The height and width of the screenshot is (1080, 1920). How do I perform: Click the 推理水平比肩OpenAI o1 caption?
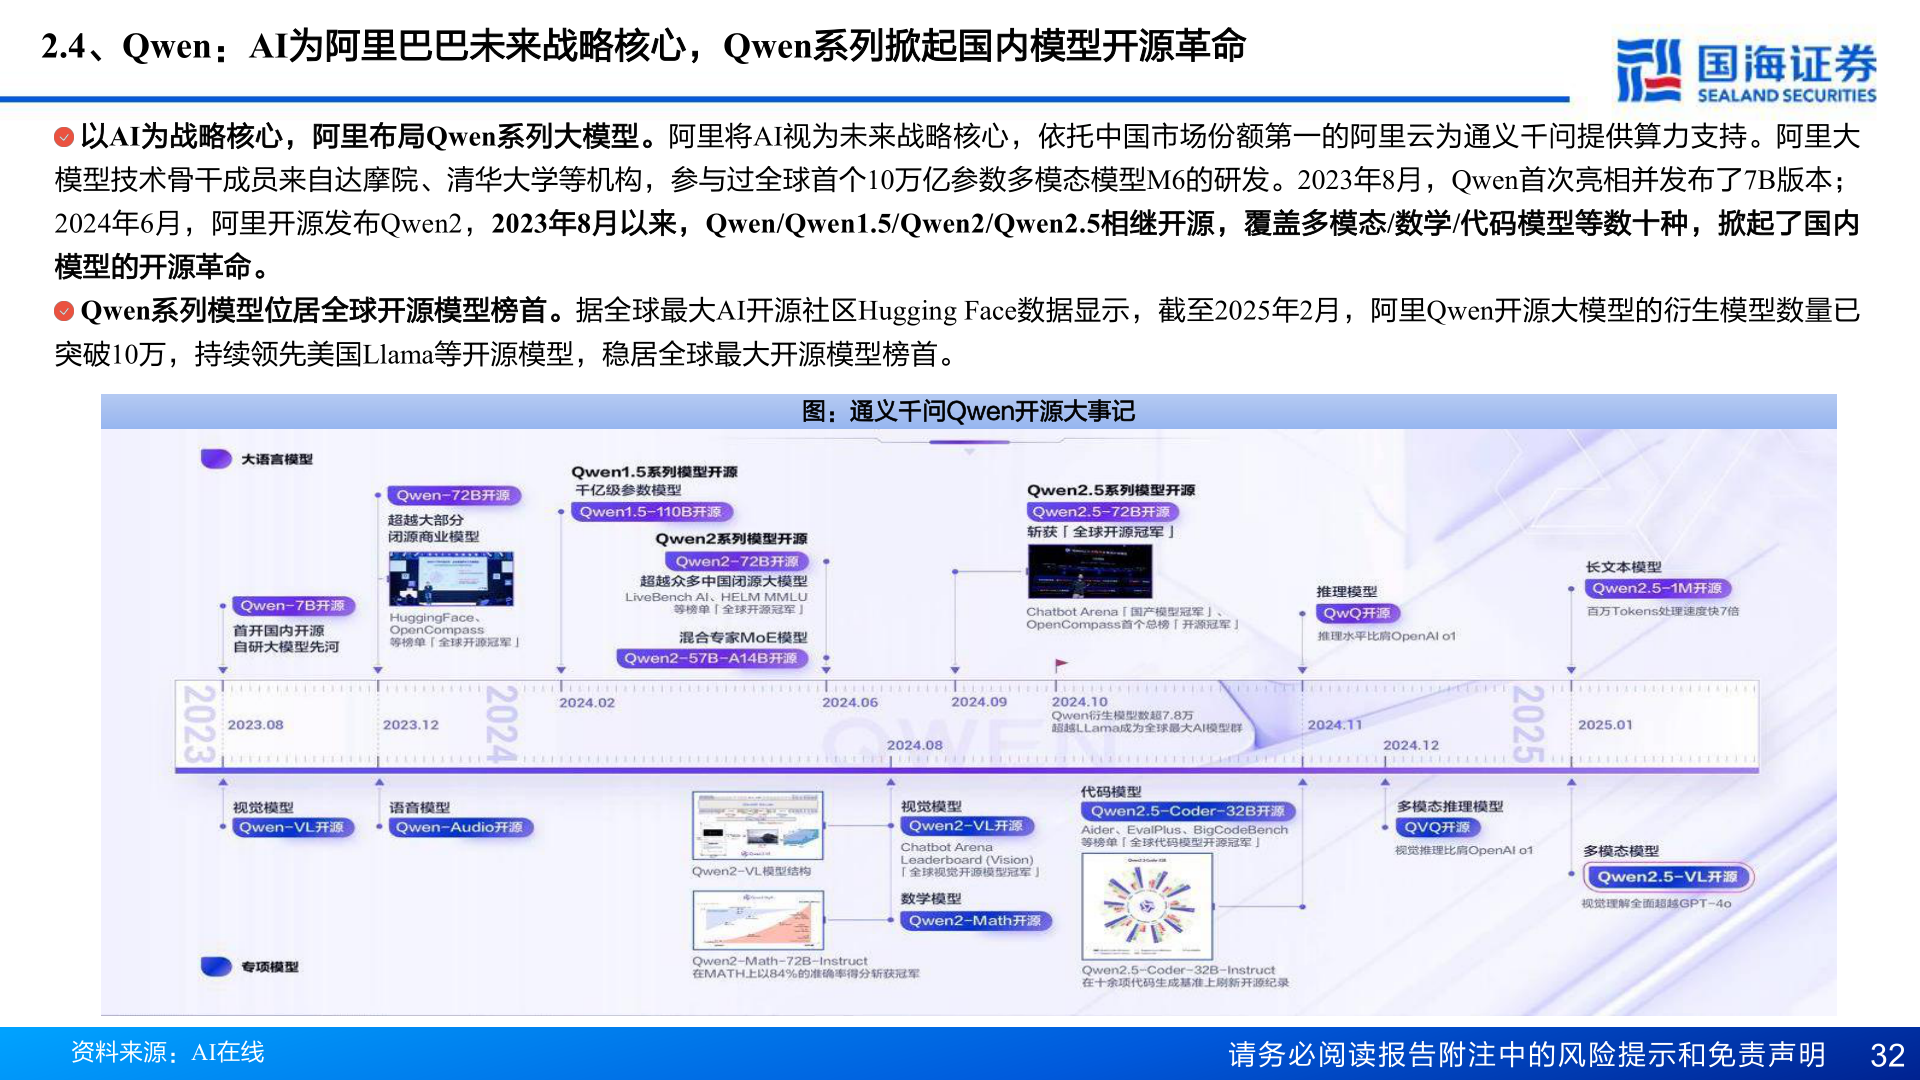(1386, 636)
